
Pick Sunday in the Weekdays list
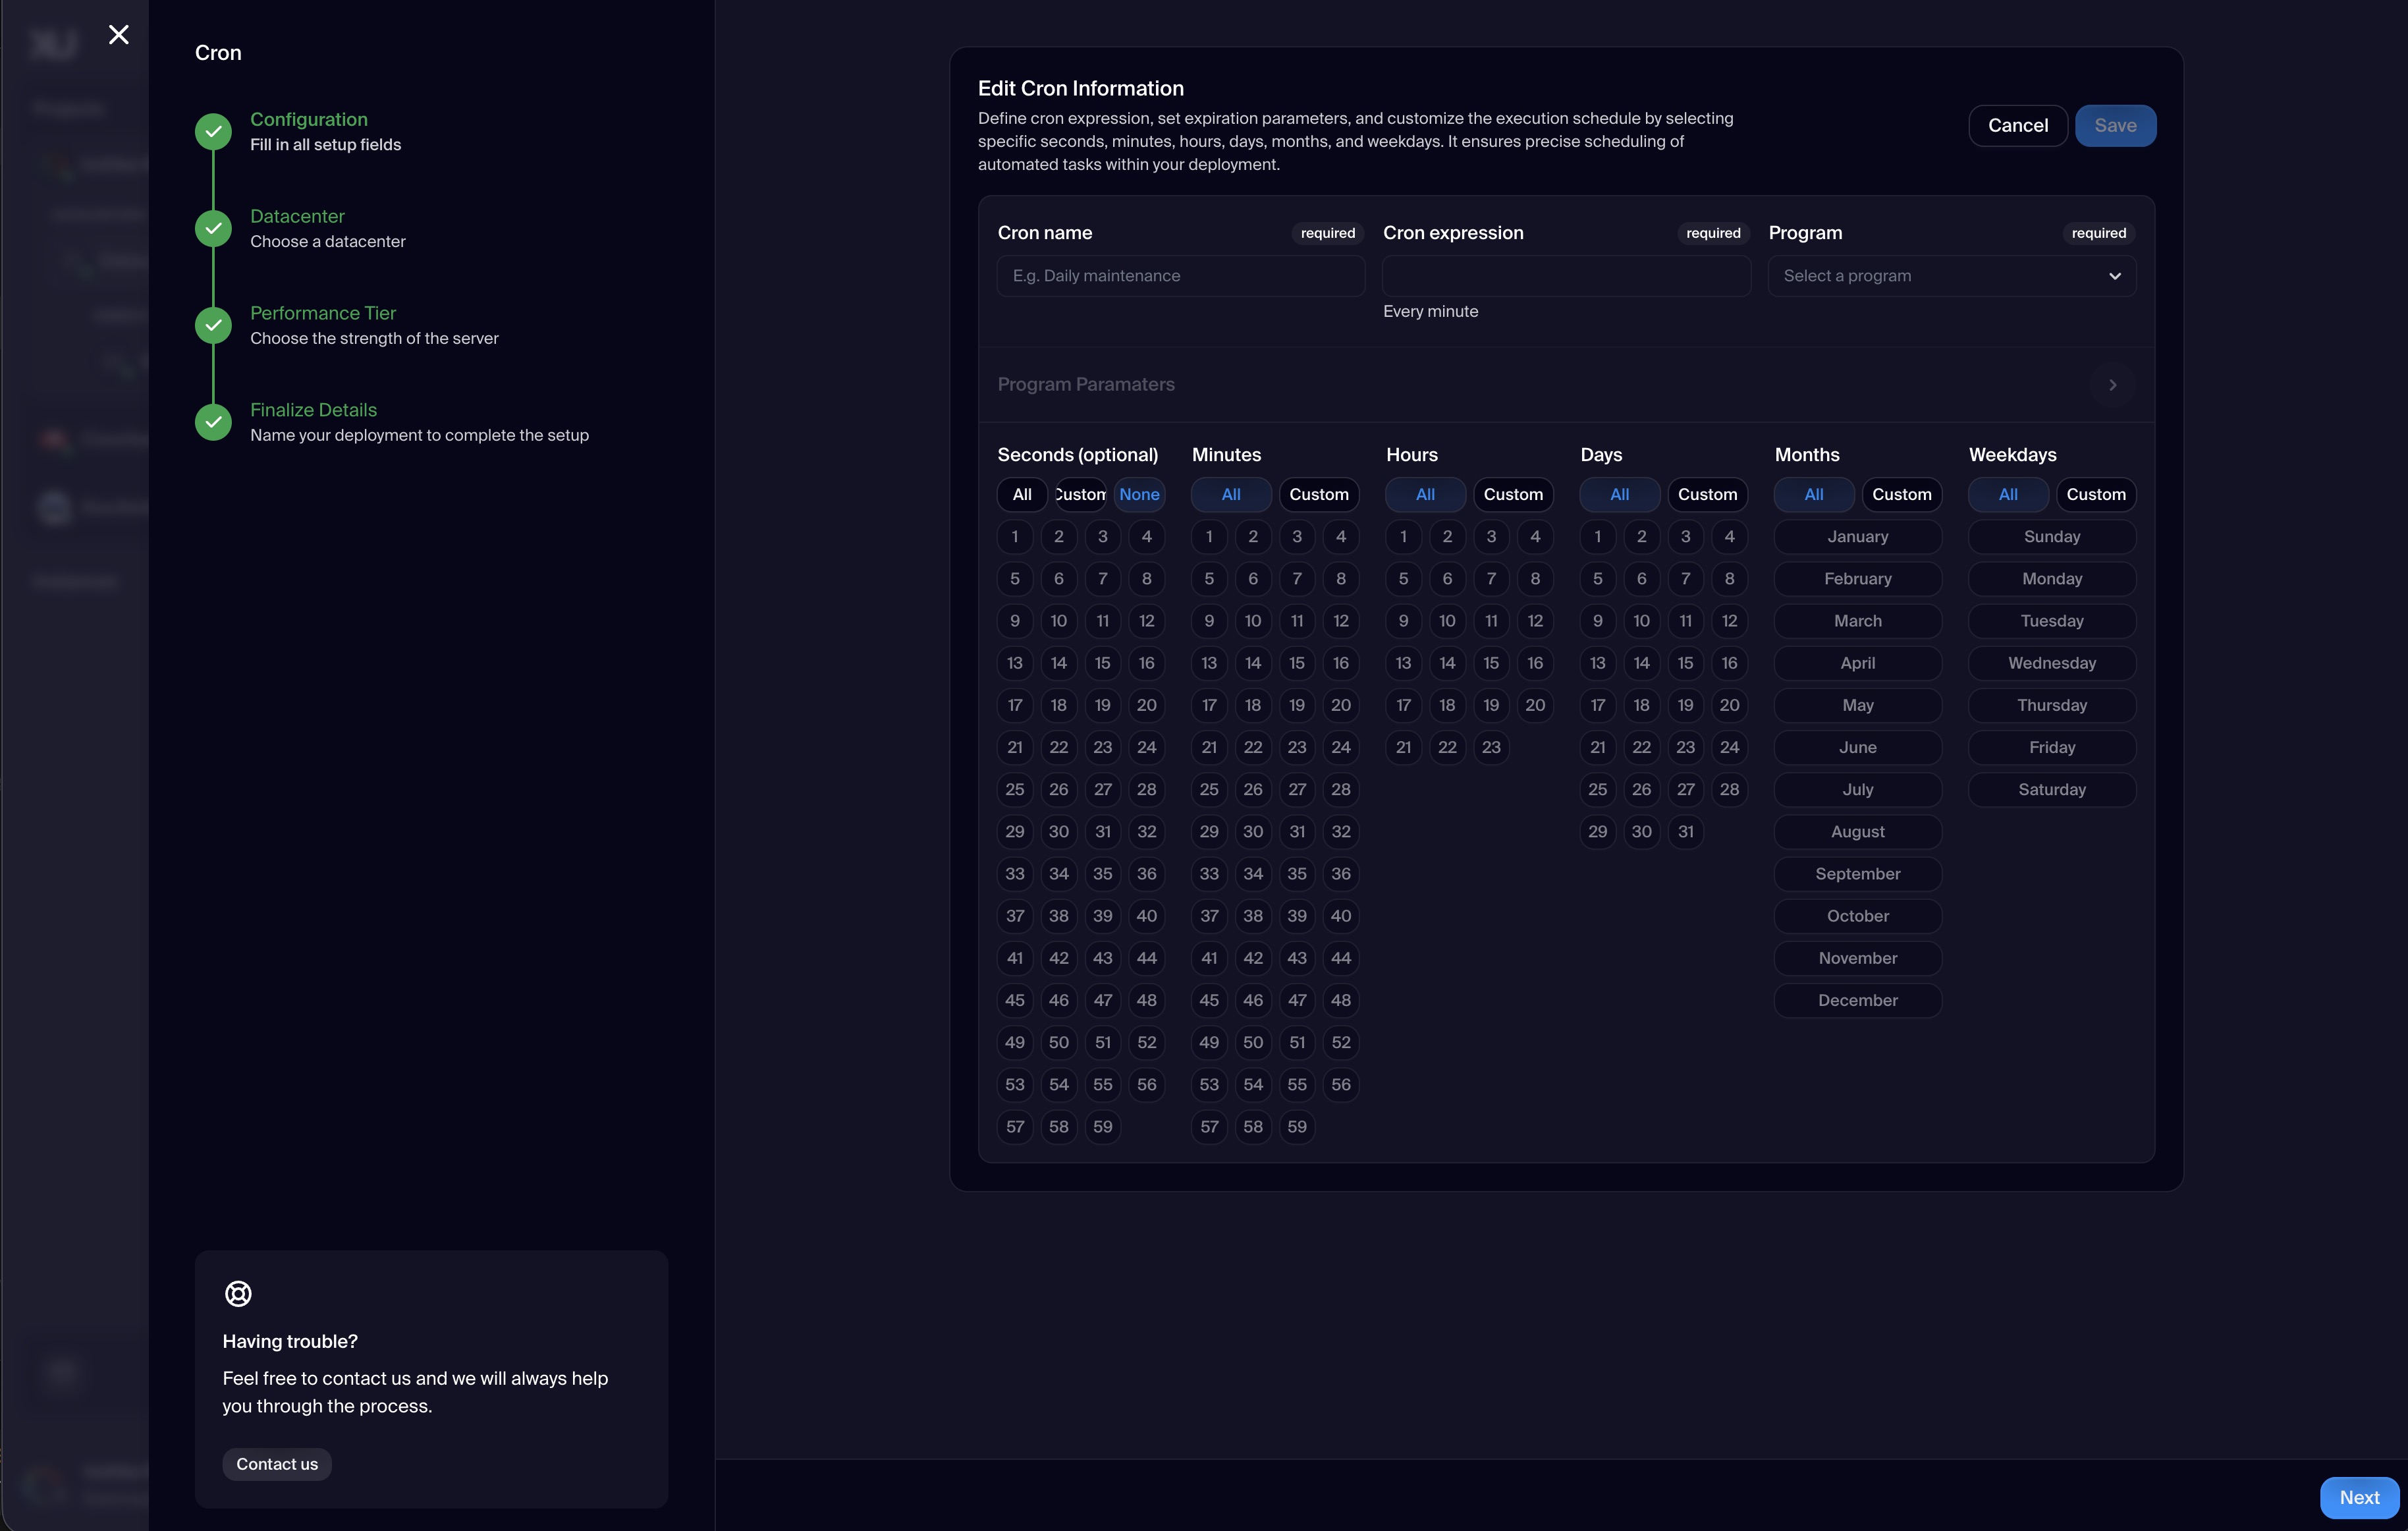pos(2052,537)
